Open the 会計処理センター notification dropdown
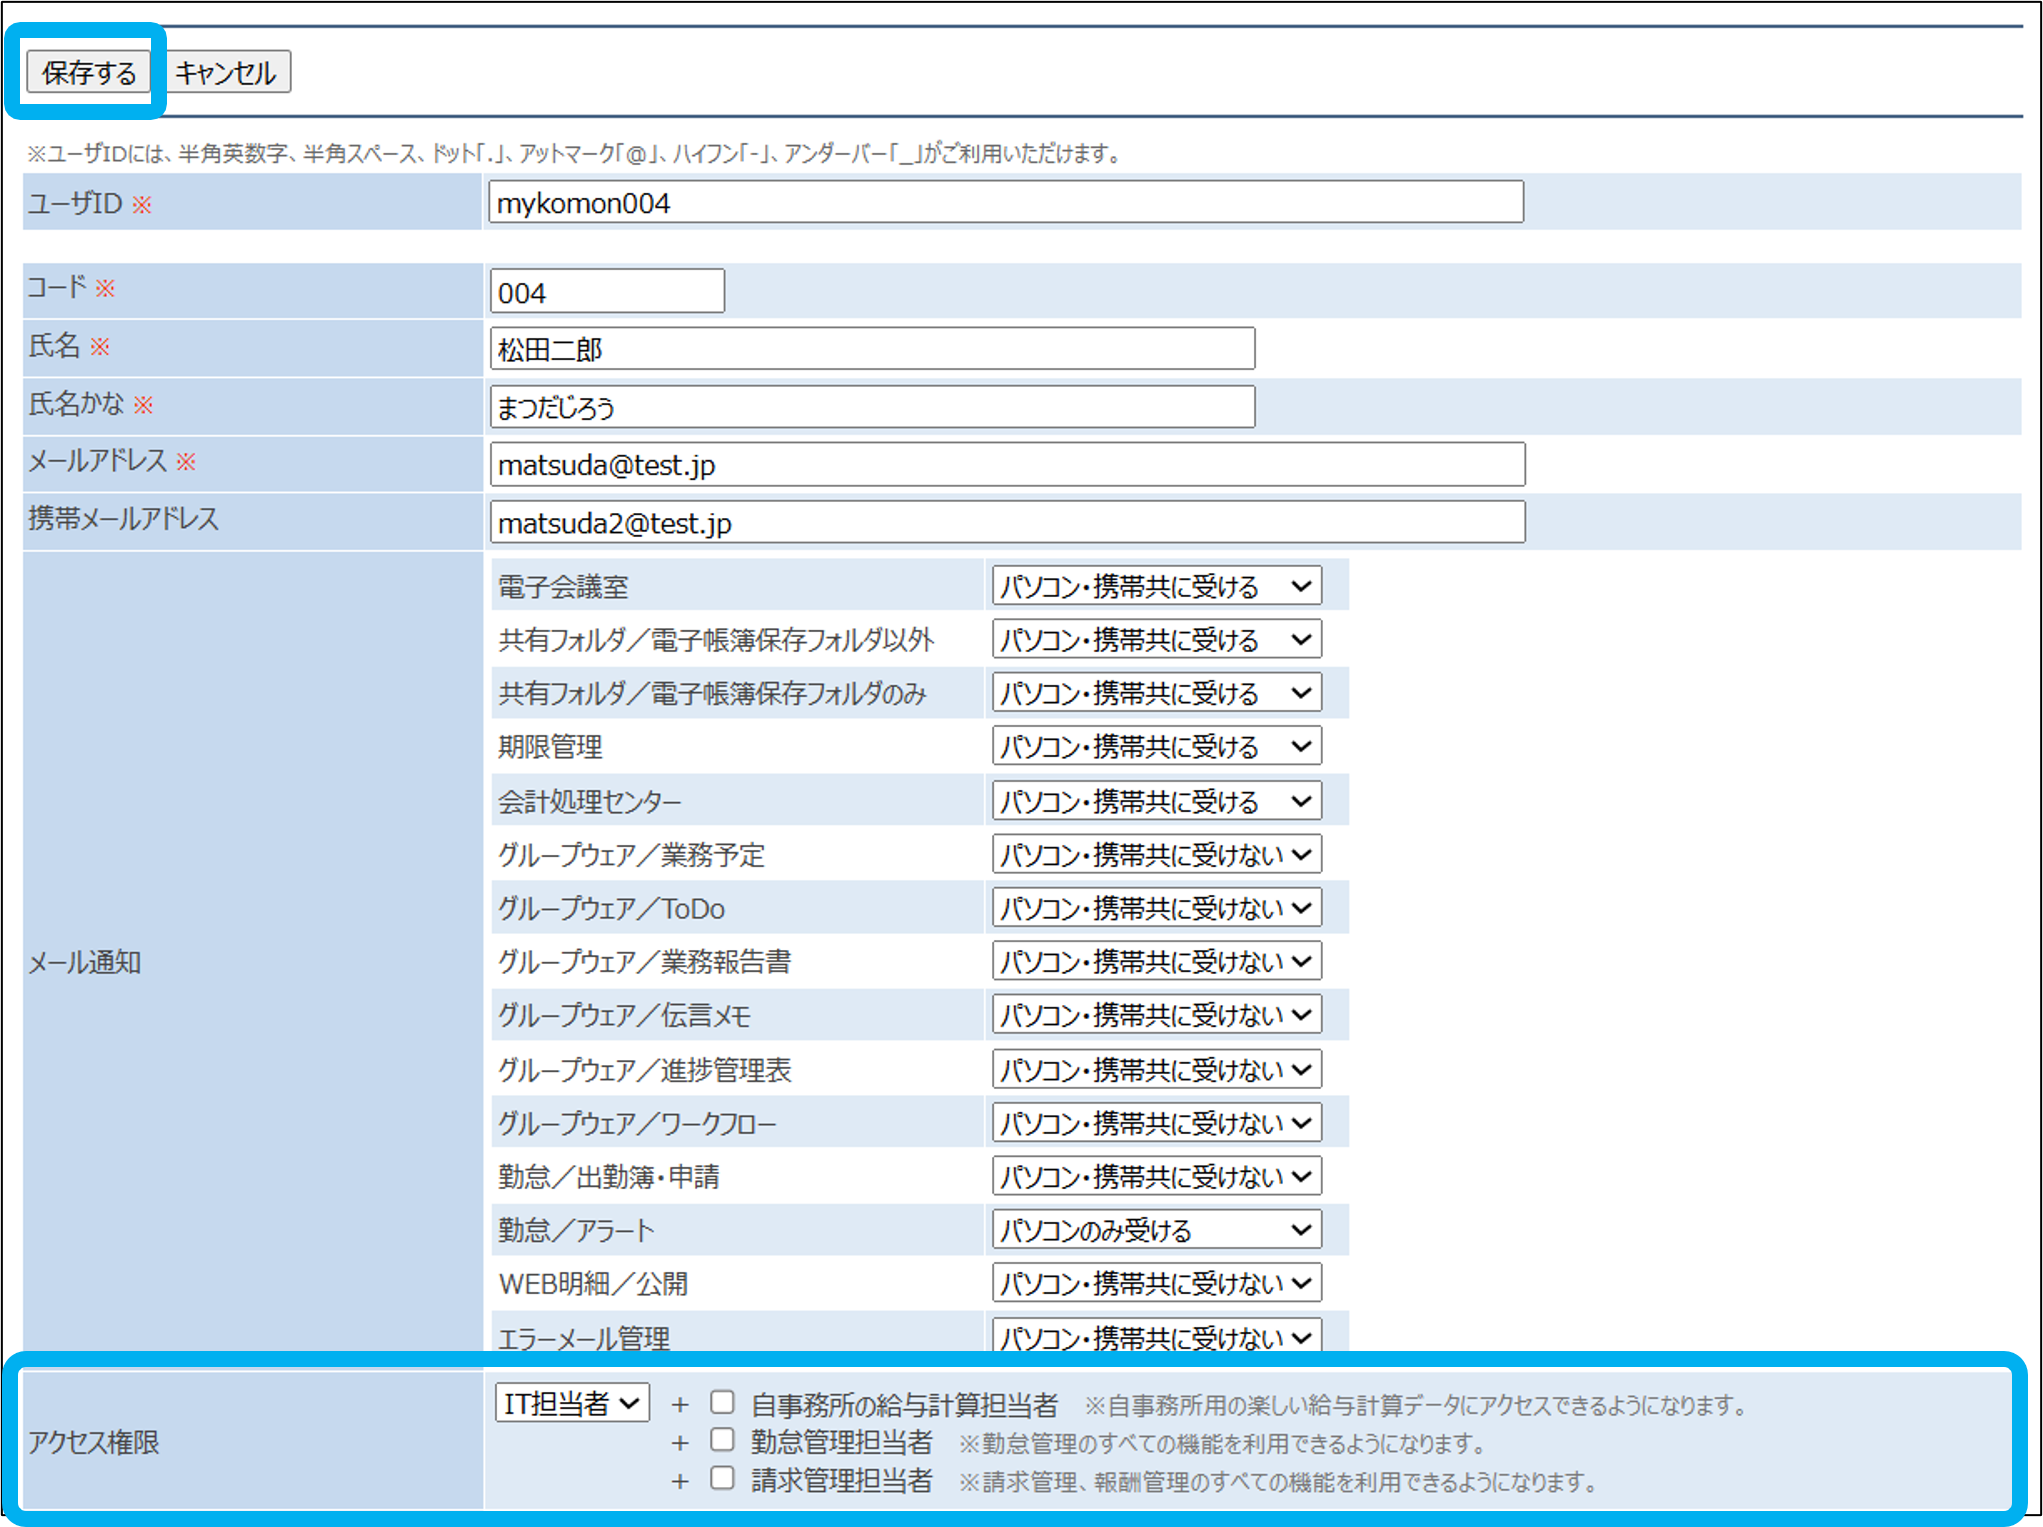The height and width of the screenshot is (1527, 2043). [x=1156, y=801]
